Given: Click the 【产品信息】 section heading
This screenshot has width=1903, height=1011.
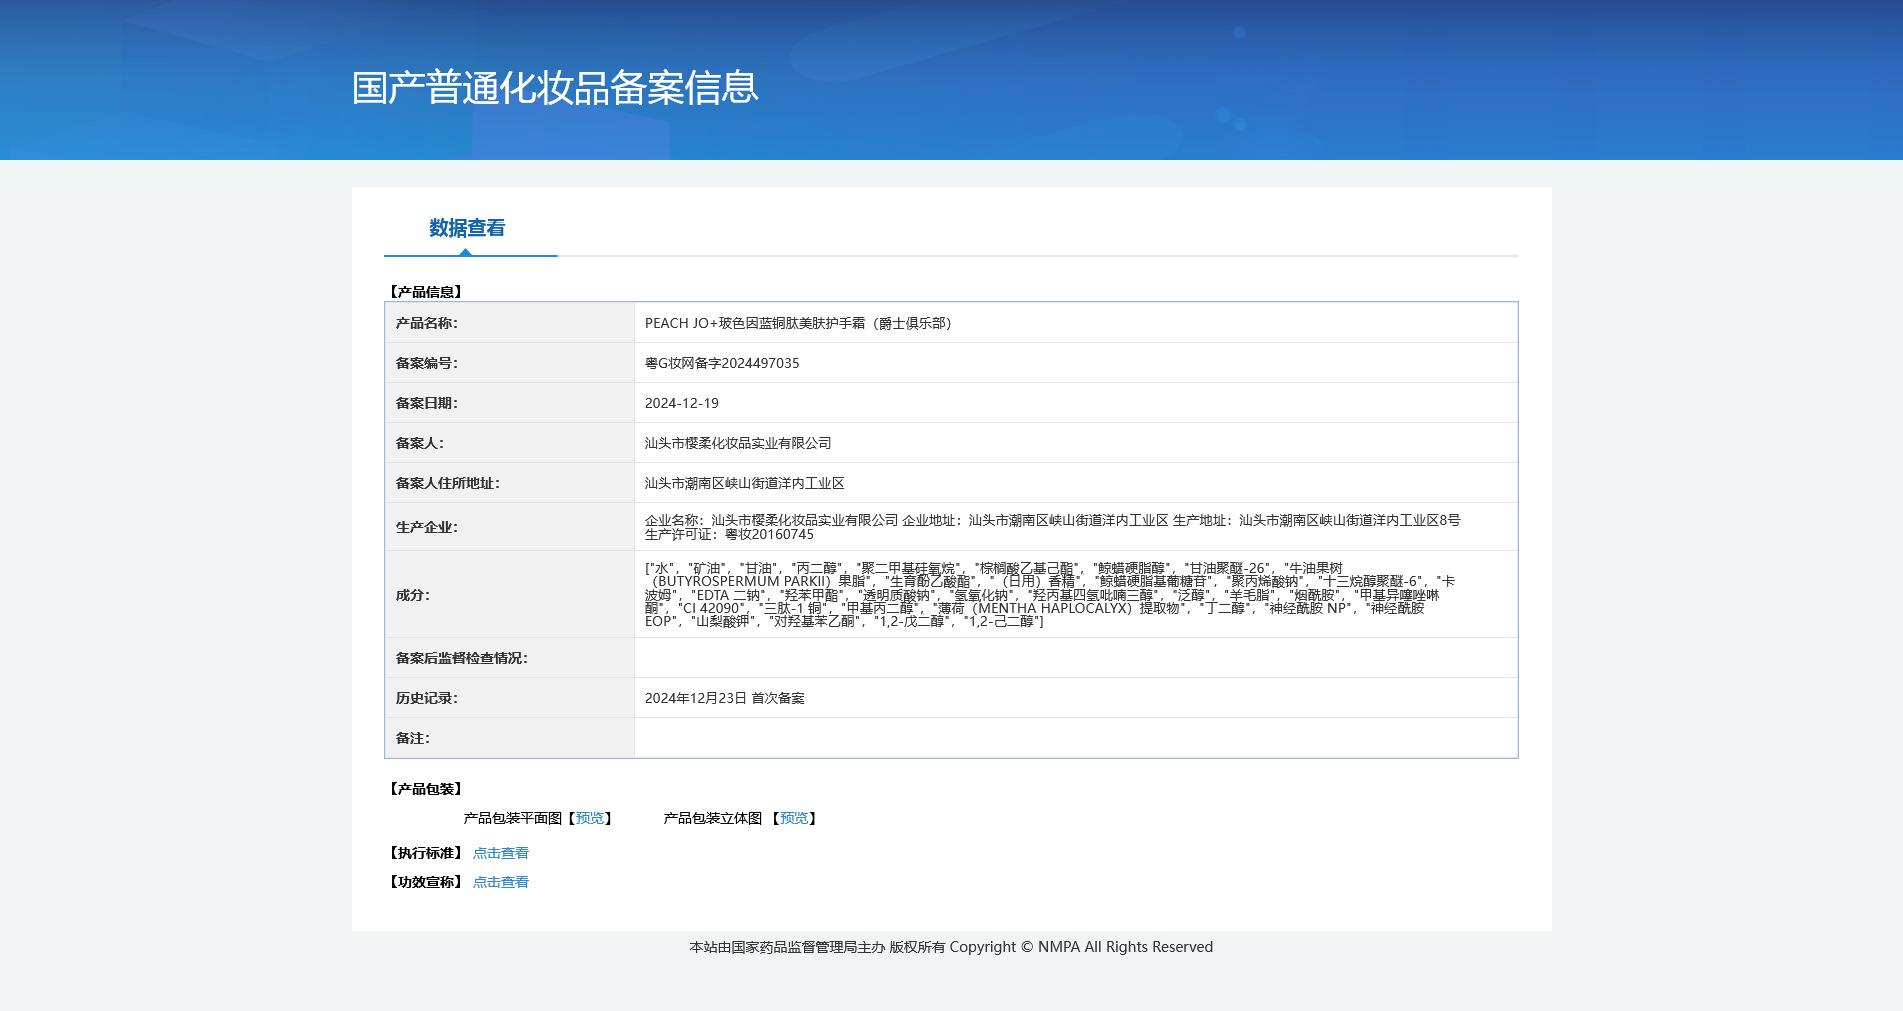Looking at the screenshot, I should click(x=425, y=292).
